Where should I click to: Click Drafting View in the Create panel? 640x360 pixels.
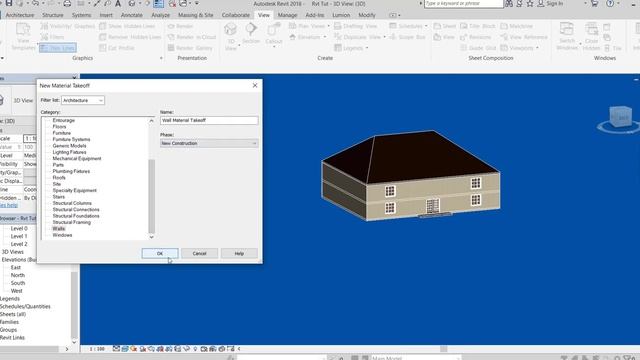click(356, 26)
